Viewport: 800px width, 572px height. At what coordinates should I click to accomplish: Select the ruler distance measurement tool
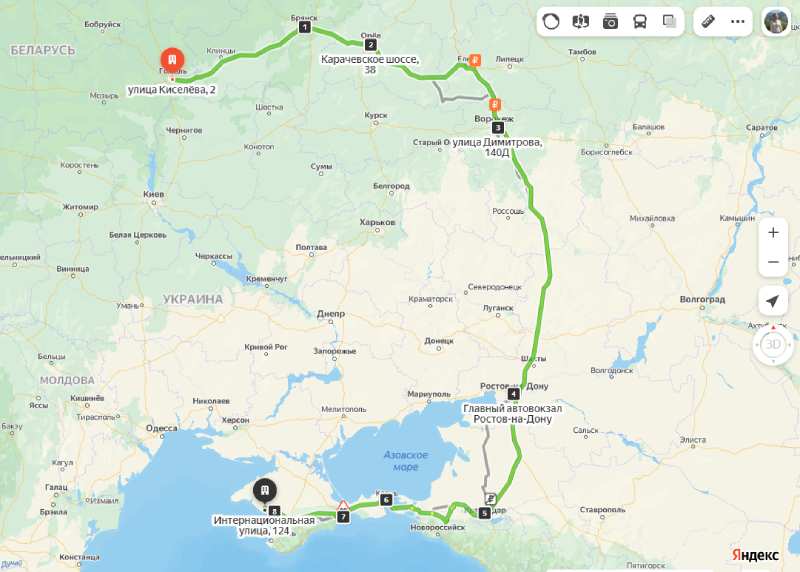point(708,21)
